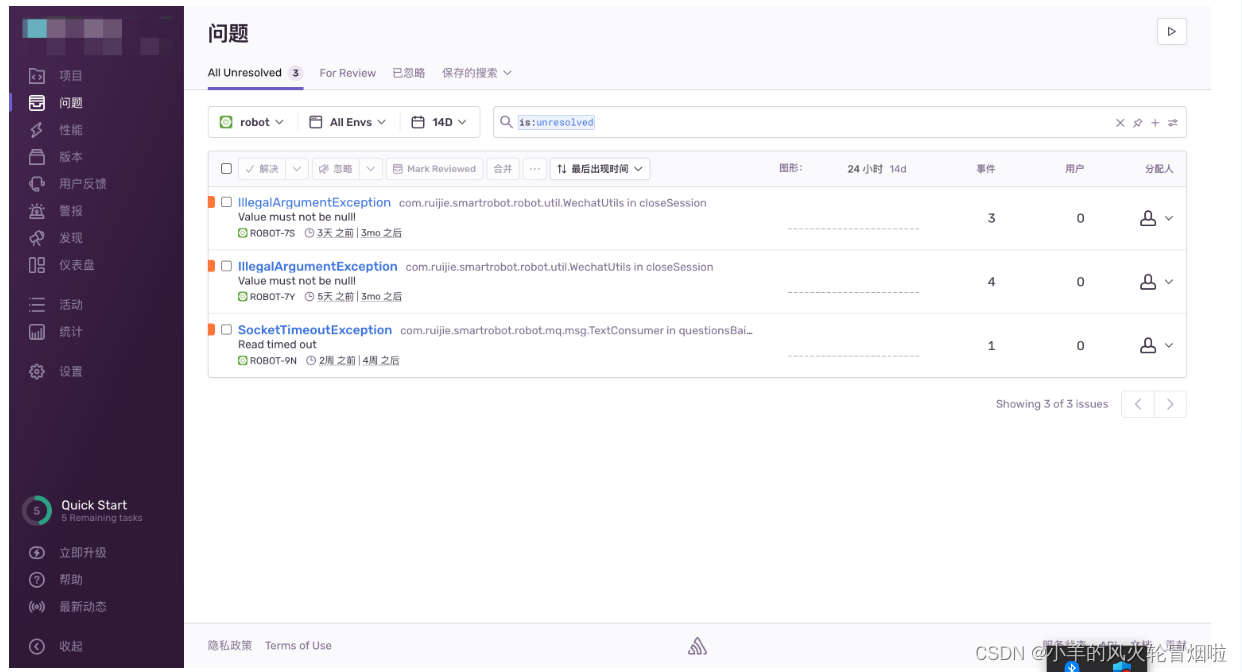Switch graph to 24 小时
Image resolution: width=1242 pixels, height=672 pixels.
pos(864,169)
